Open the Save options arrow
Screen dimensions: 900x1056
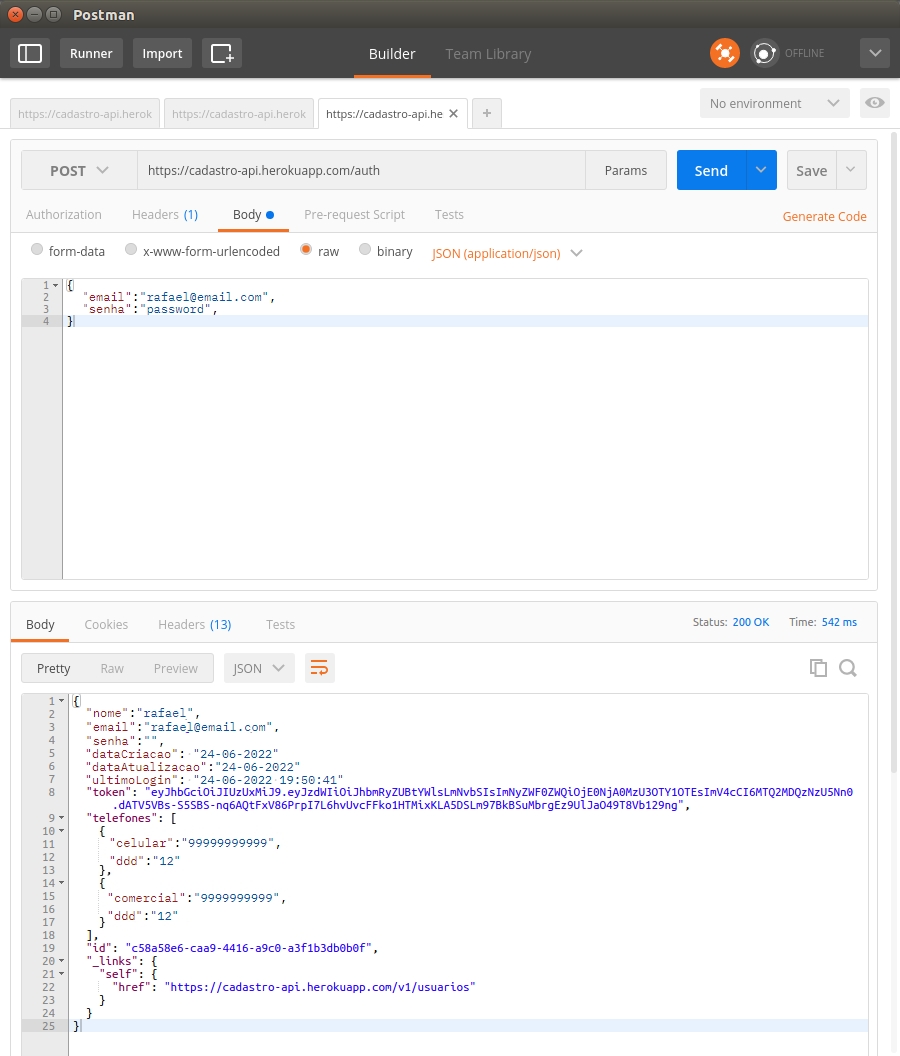click(851, 170)
